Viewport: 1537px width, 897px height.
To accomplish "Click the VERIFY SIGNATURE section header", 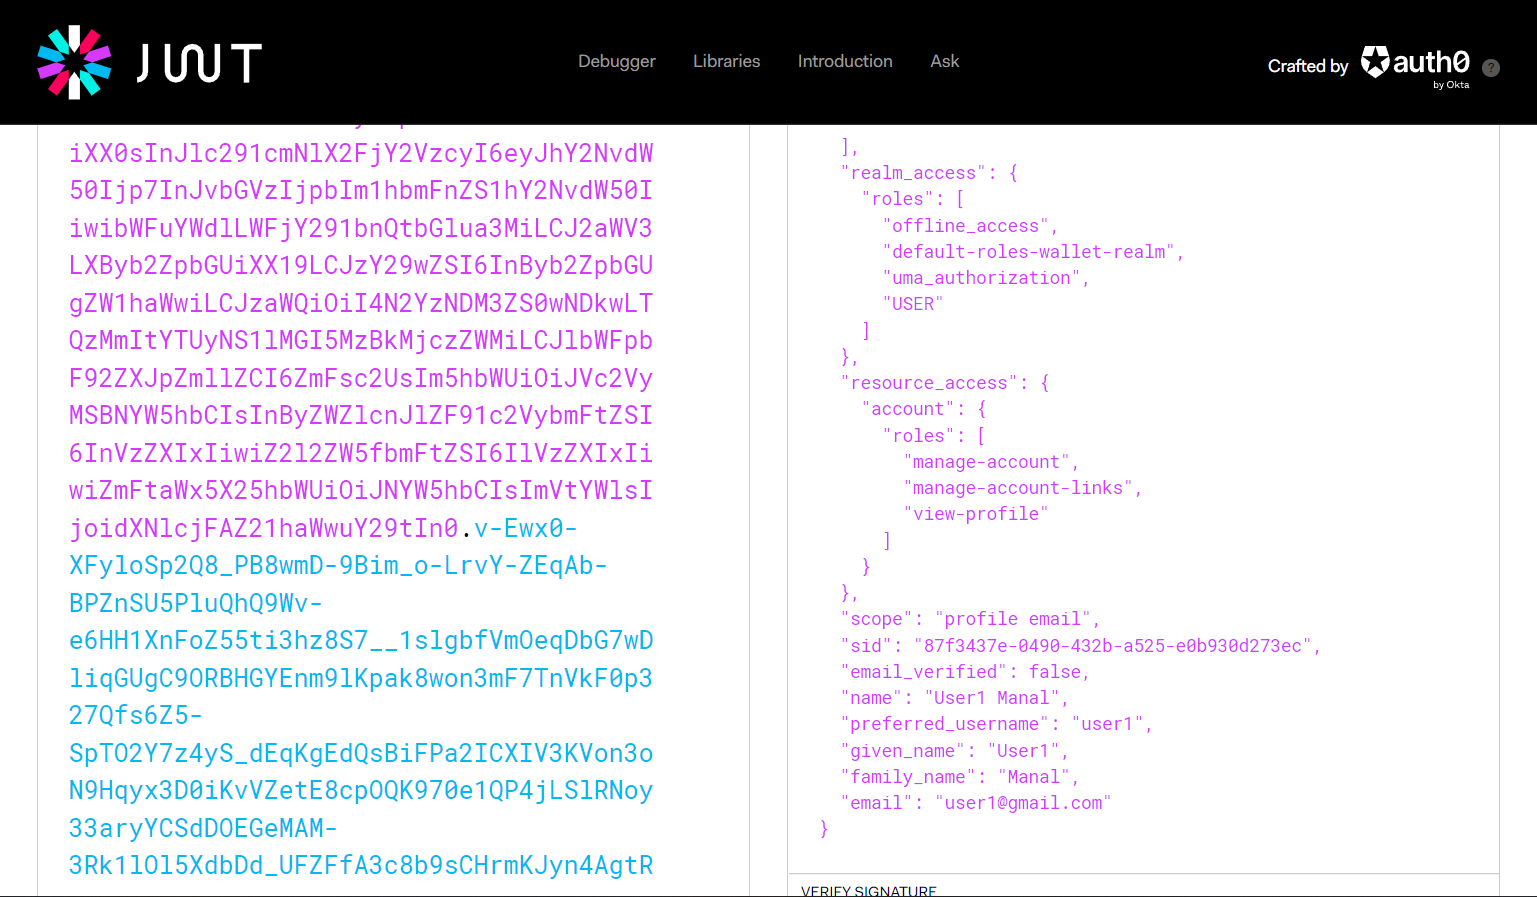I will 868,889.
